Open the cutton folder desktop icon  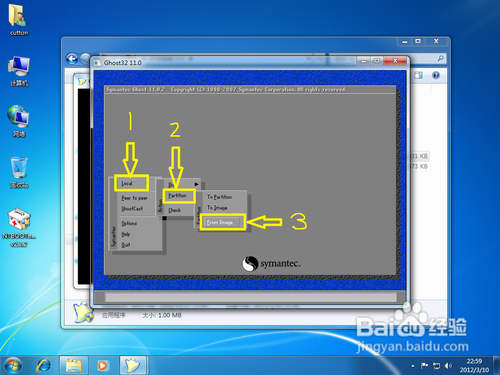click(x=19, y=19)
